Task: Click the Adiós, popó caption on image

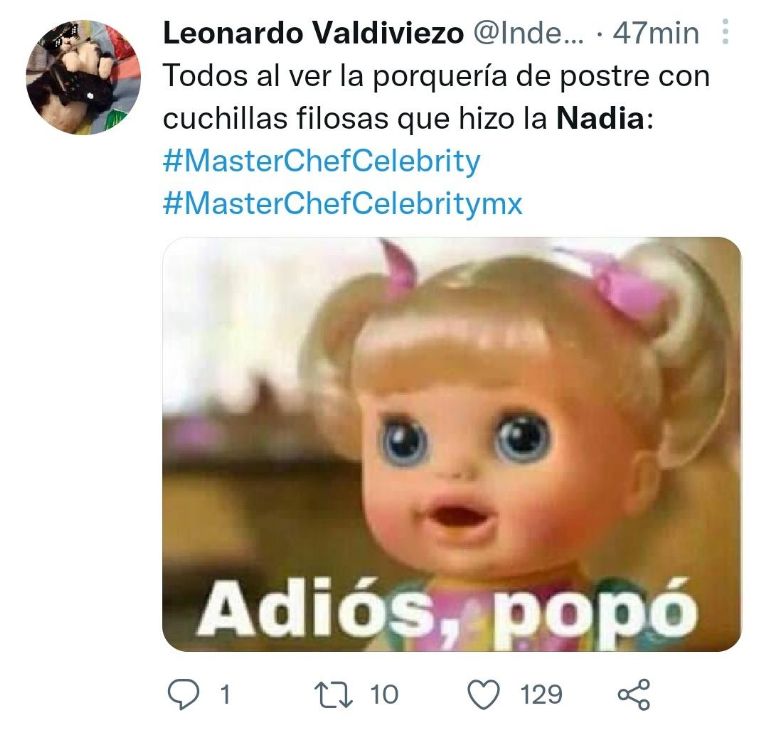Action: tap(448, 612)
